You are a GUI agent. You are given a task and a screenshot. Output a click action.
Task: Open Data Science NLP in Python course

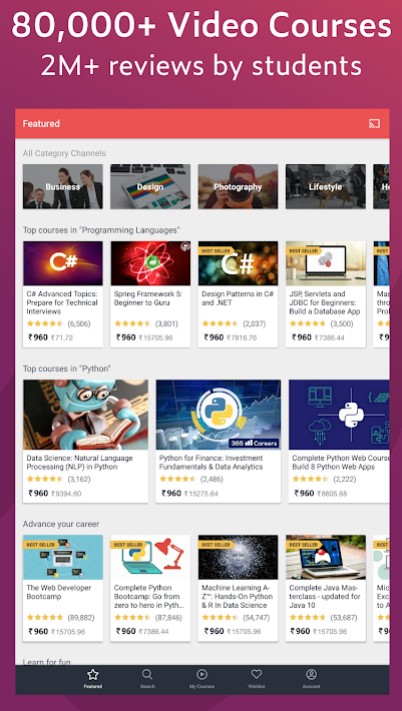[x=85, y=441]
